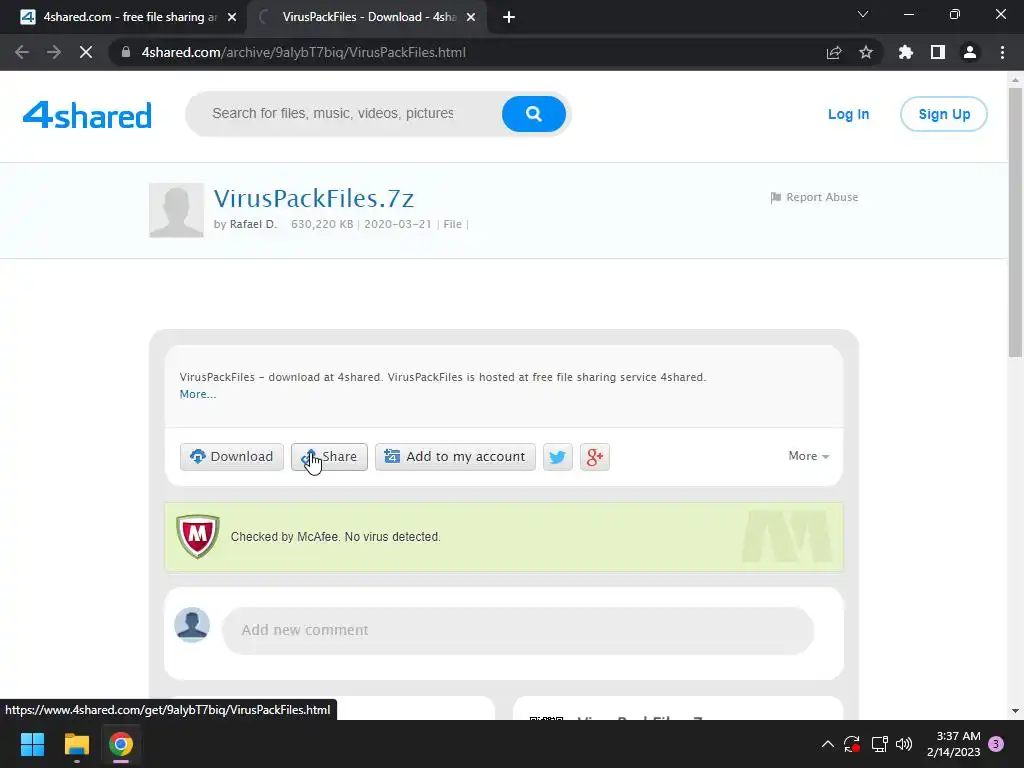Go forward in browser history
The width and height of the screenshot is (1024, 768).
pyautogui.click(x=54, y=52)
